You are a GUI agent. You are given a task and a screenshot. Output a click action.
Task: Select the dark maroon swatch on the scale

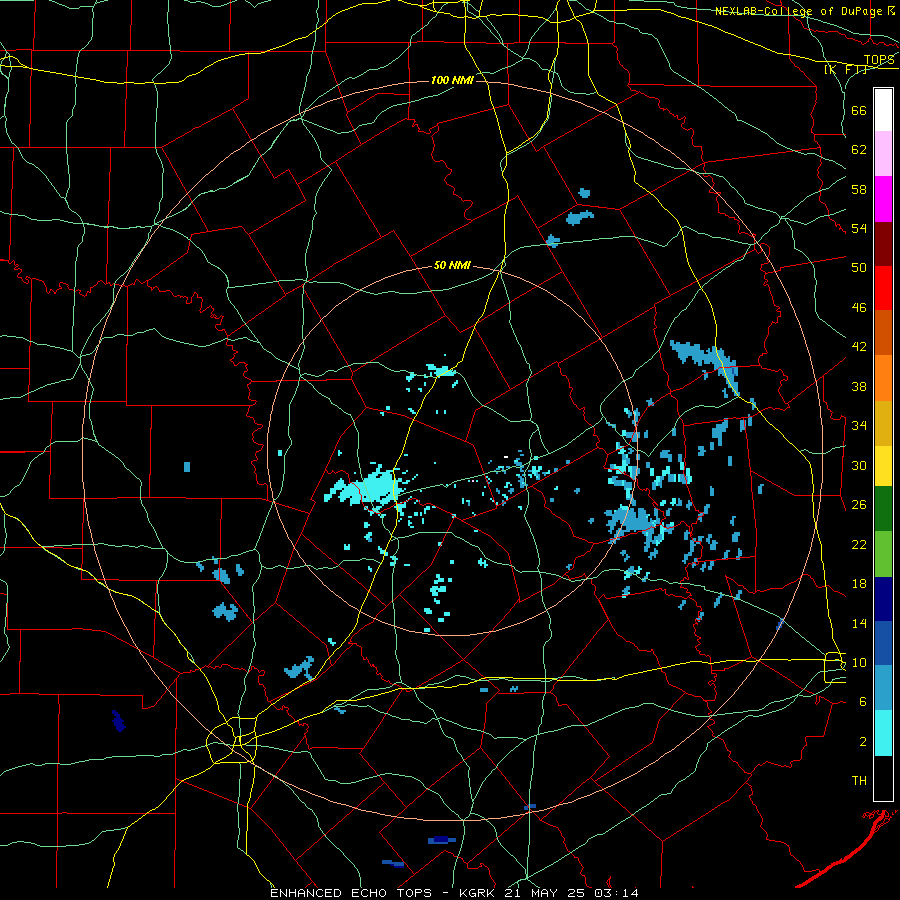tap(883, 244)
